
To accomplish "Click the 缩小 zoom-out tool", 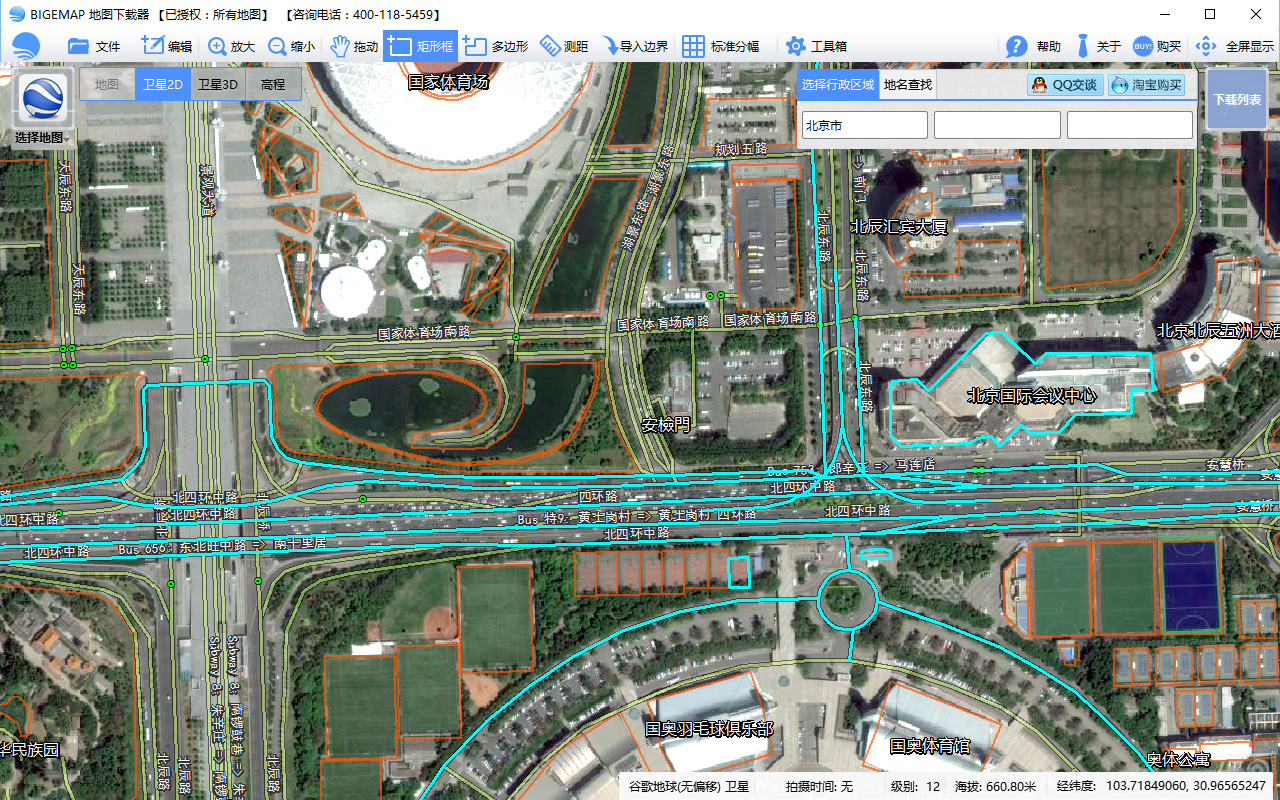I will [x=291, y=46].
